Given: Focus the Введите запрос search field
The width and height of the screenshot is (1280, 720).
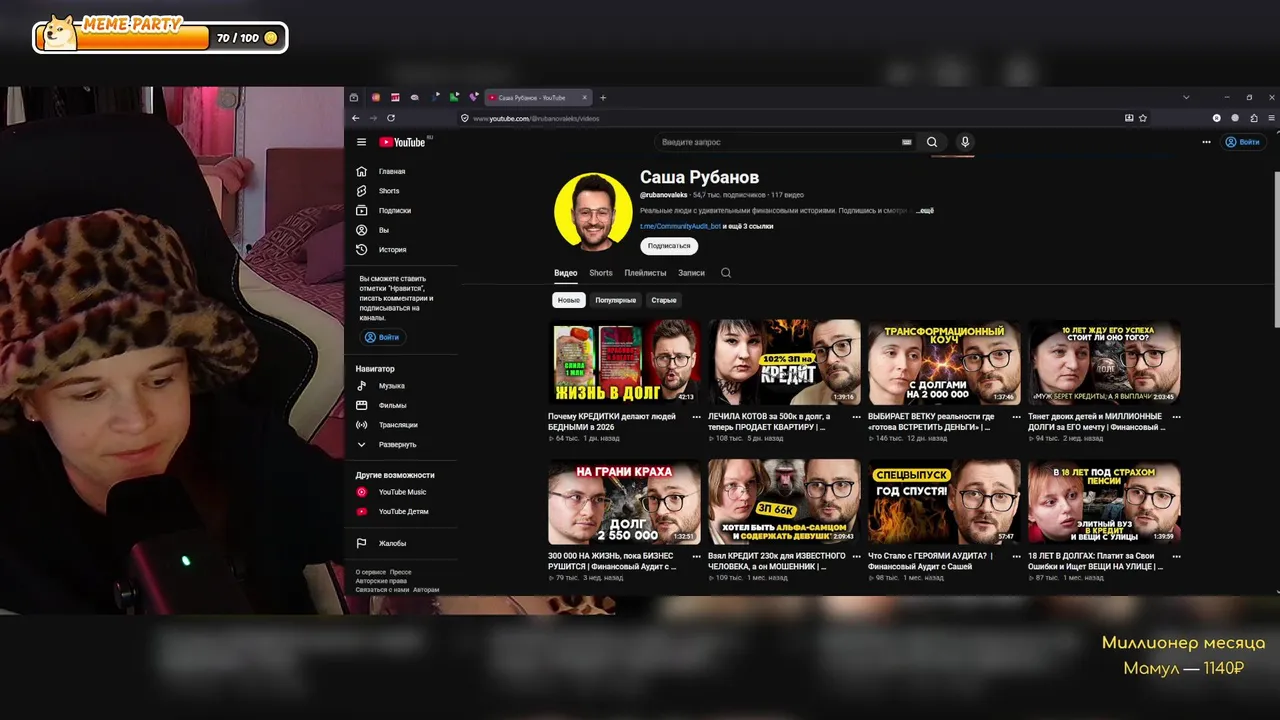Looking at the screenshot, I should coord(778,142).
